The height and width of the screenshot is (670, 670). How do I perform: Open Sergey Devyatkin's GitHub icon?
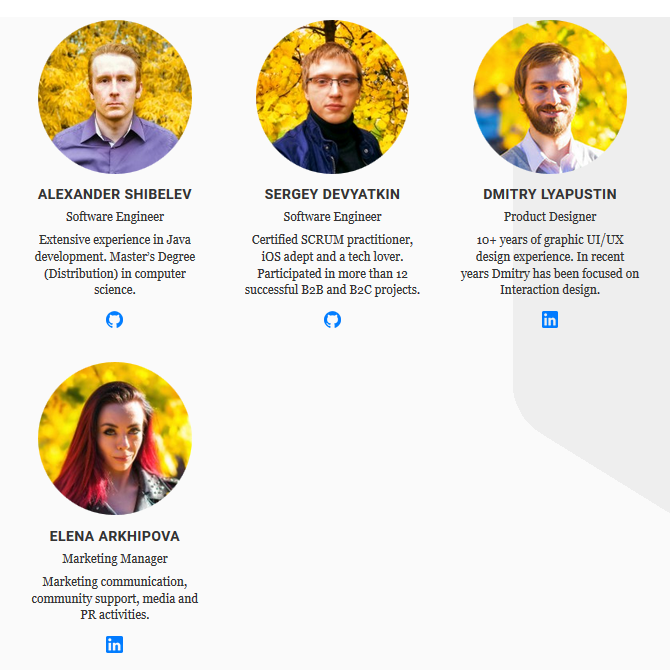(332, 320)
